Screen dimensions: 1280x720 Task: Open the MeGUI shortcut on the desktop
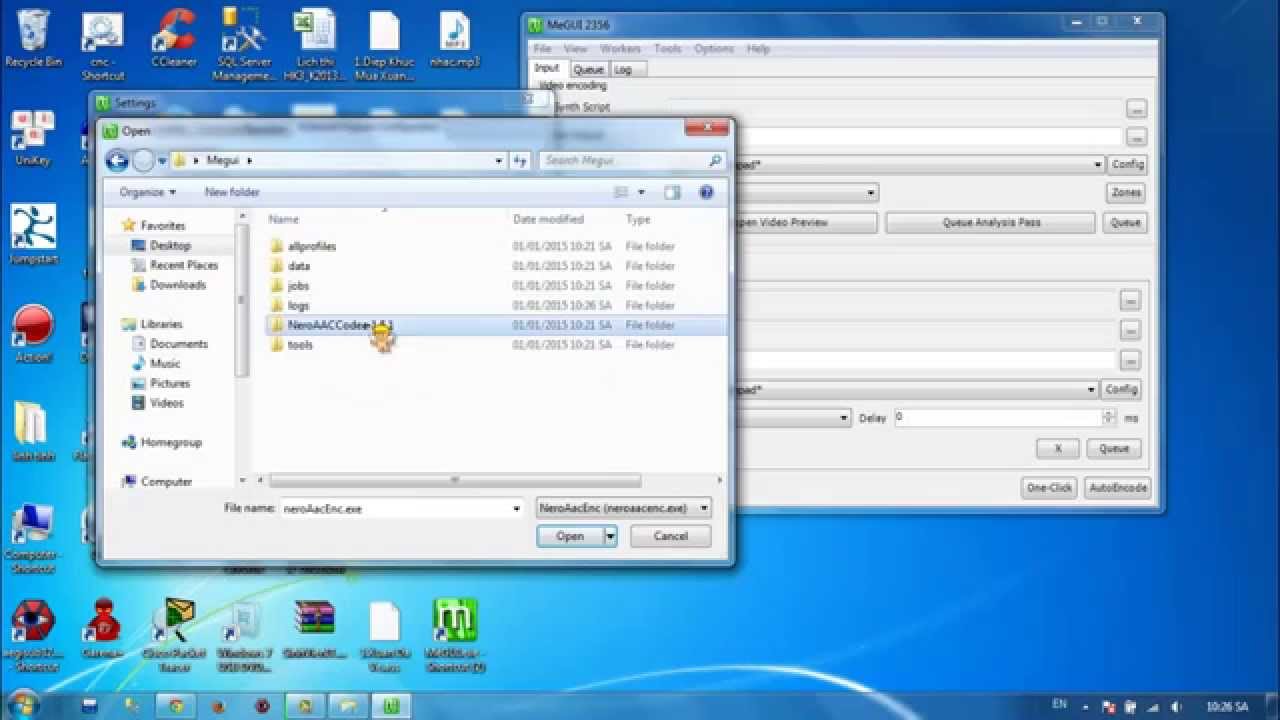pos(454,634)
